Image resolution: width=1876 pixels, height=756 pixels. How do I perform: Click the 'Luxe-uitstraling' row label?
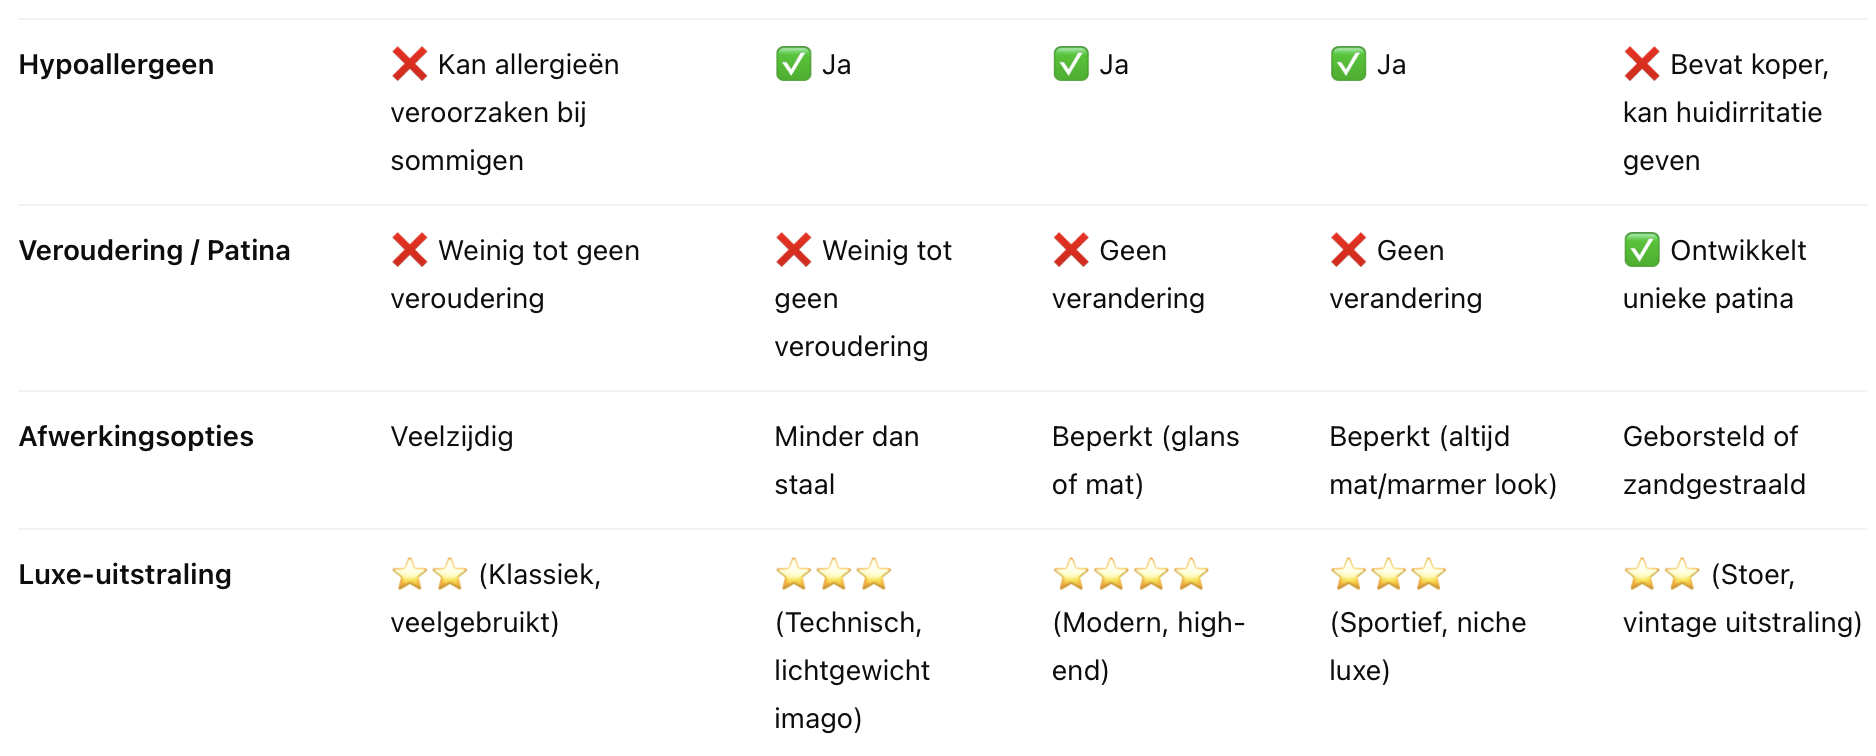[x=125, y=574]
